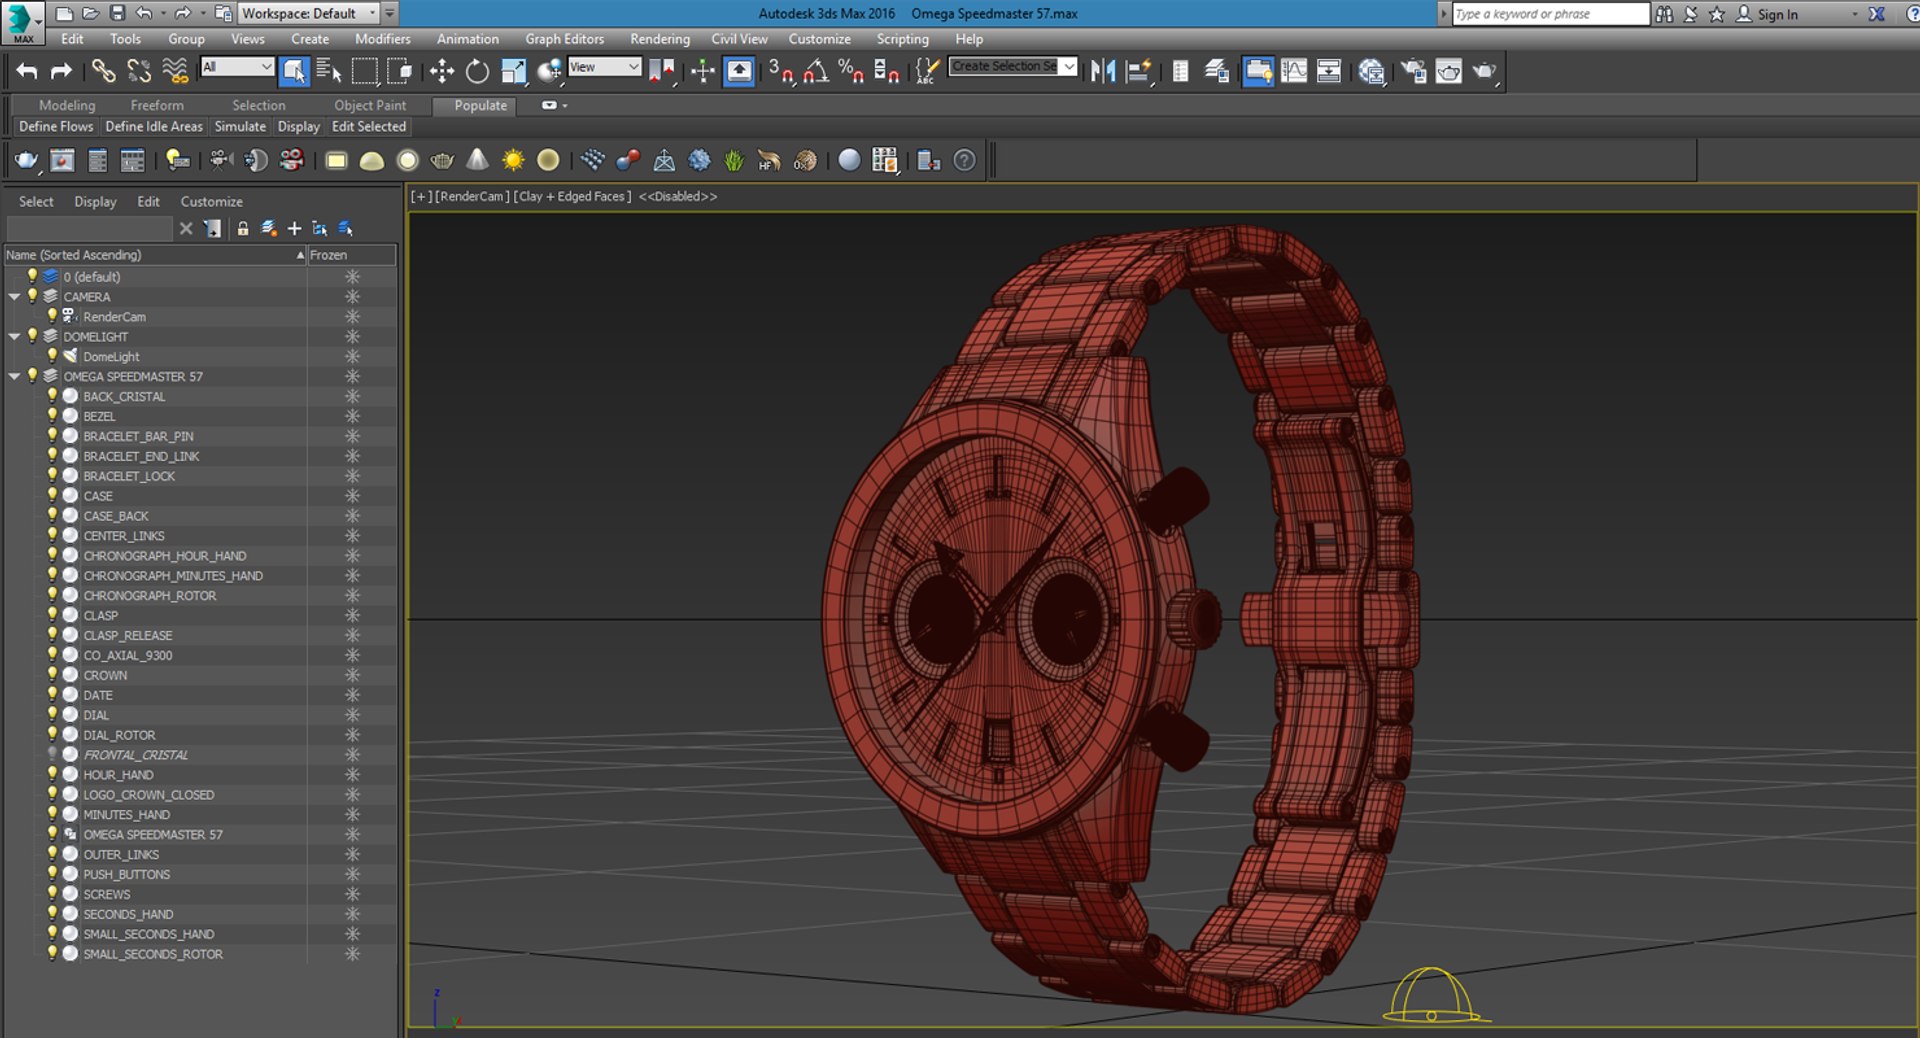
Task: Open Material Editor icon
Action: [1372, 71]
